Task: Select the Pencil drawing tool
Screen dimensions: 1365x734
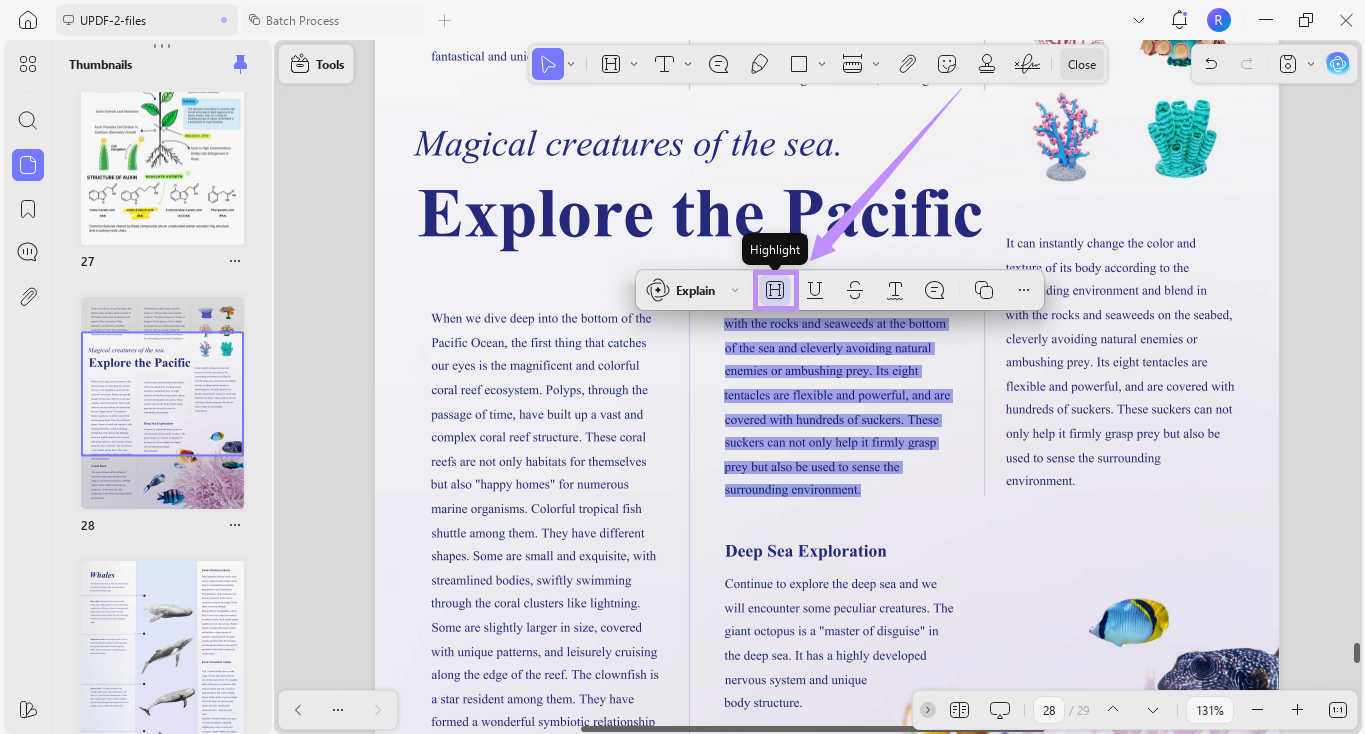Action: tap(759, 64)
